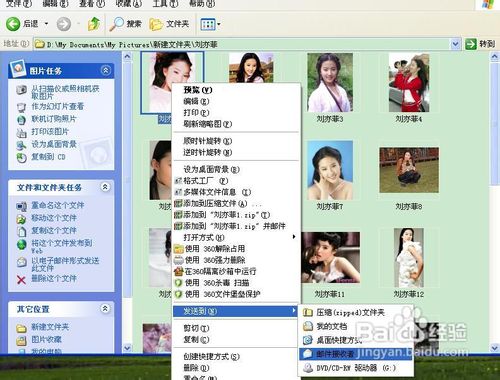Screen dimensions: 500x380
Task: Choose 发送到 highlighted menu entry
Action: click(236, 311)
